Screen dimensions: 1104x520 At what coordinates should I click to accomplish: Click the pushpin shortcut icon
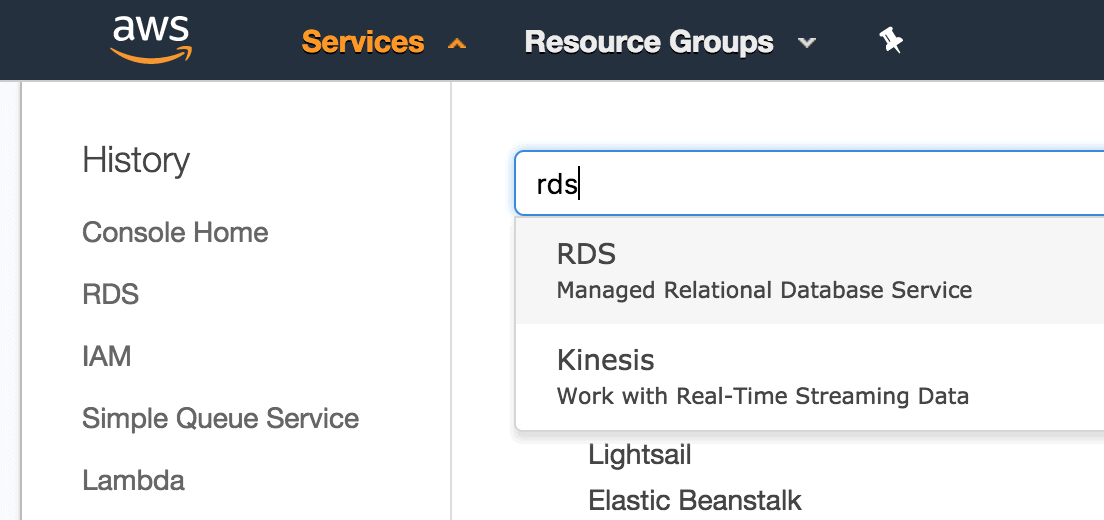(891, 42)
